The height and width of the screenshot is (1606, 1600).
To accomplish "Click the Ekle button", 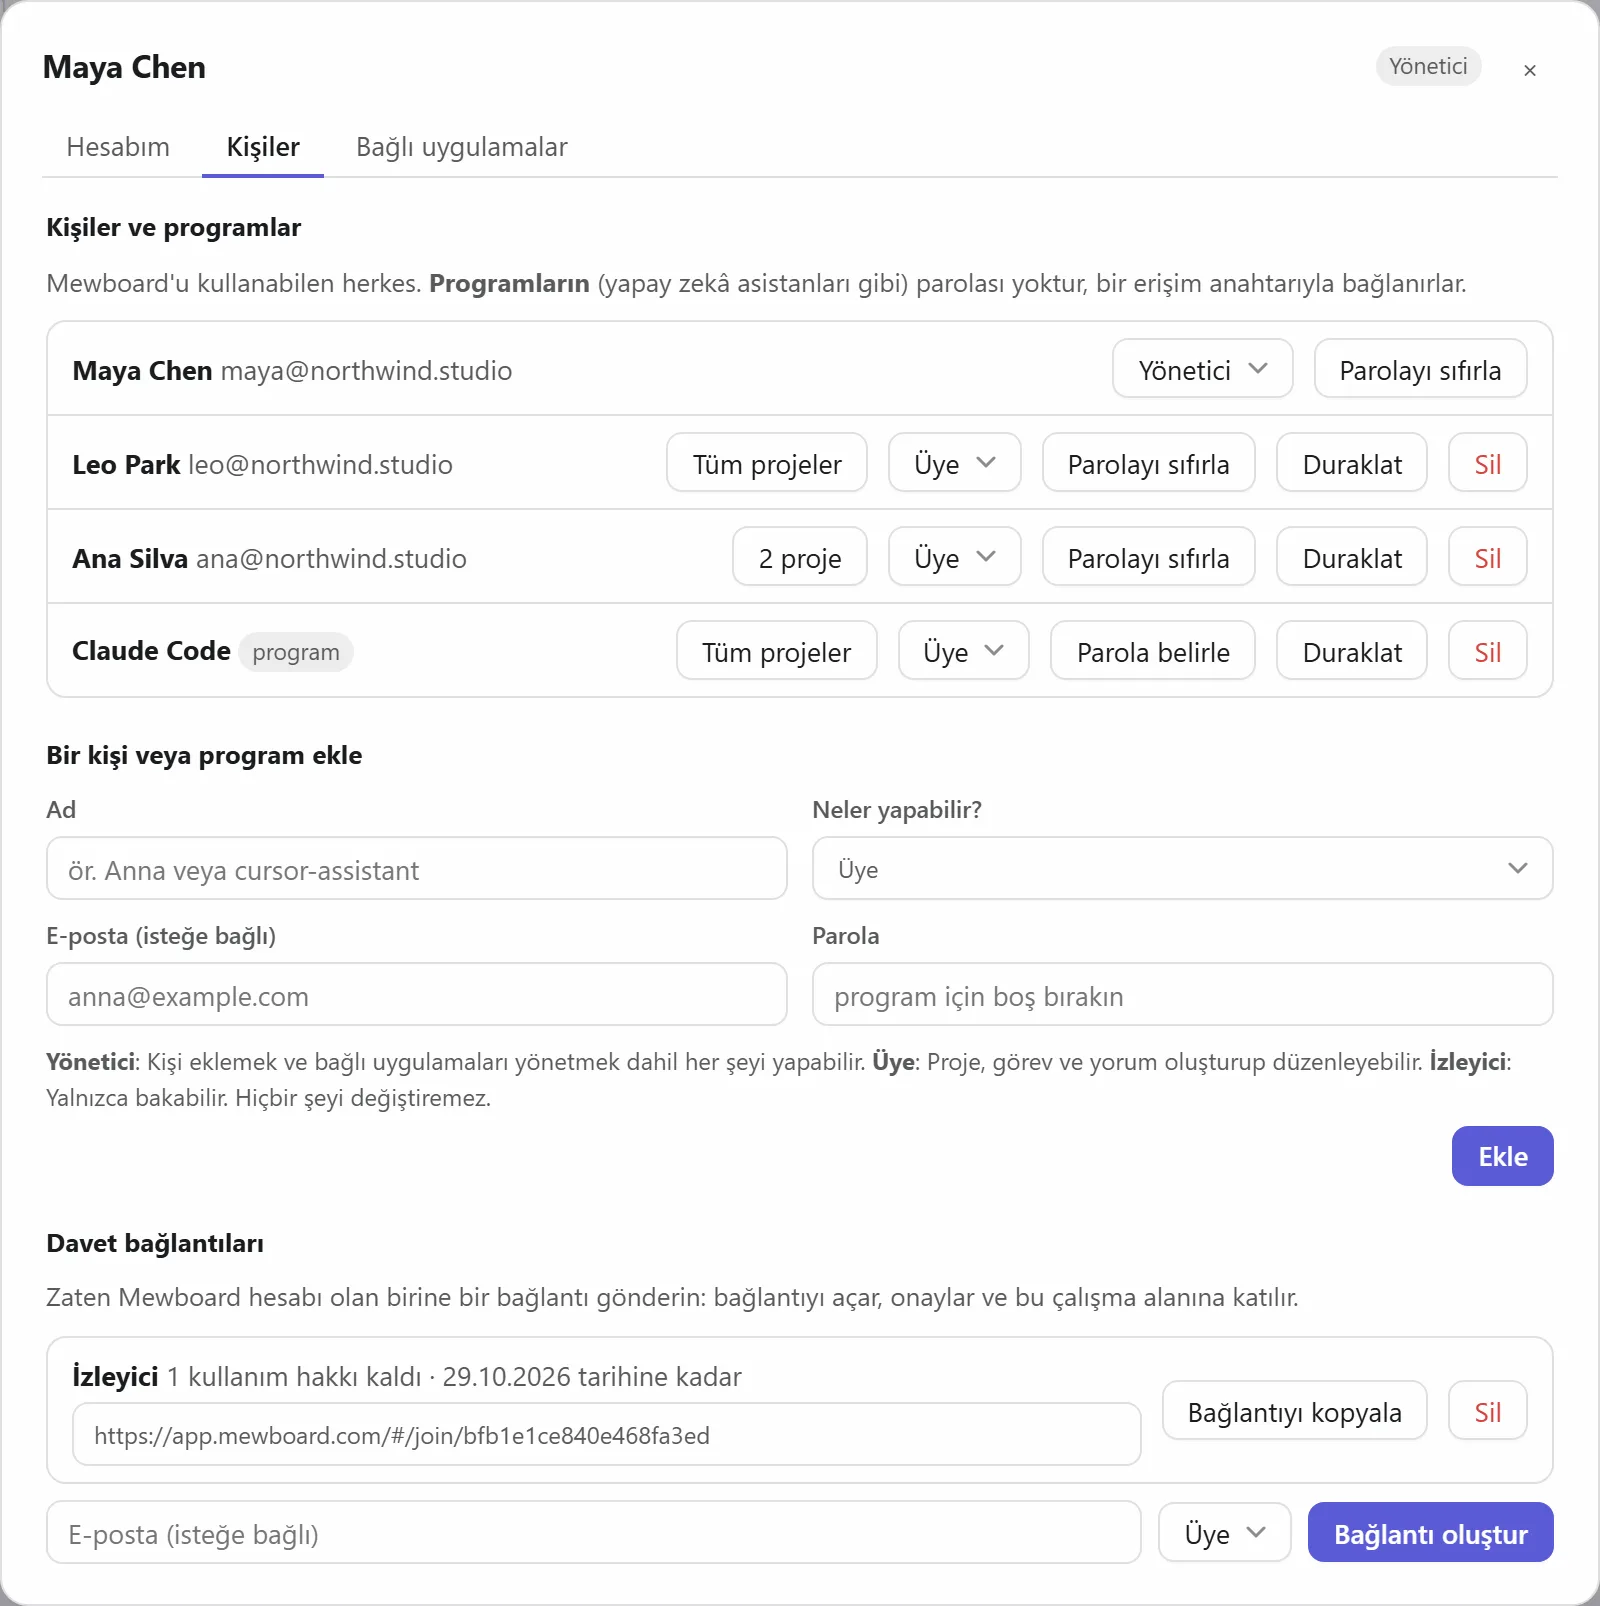I will [1502, 1156].
